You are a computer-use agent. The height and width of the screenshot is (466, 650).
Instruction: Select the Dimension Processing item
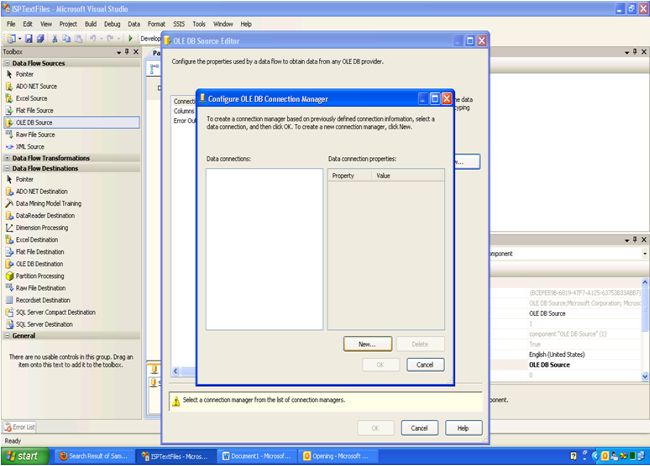(42, 228)
